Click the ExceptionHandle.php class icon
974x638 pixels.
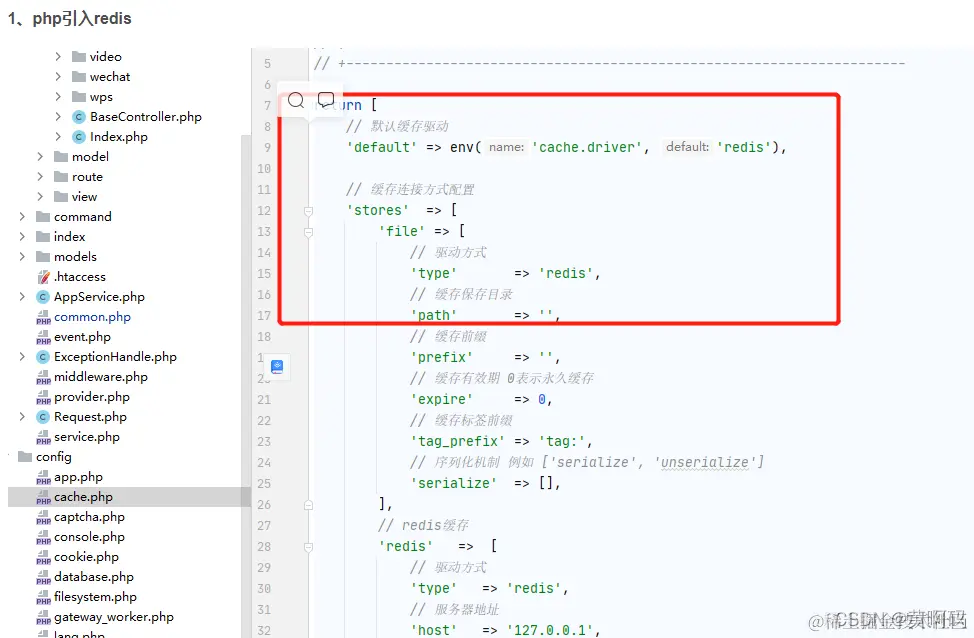tap(43, 357)
